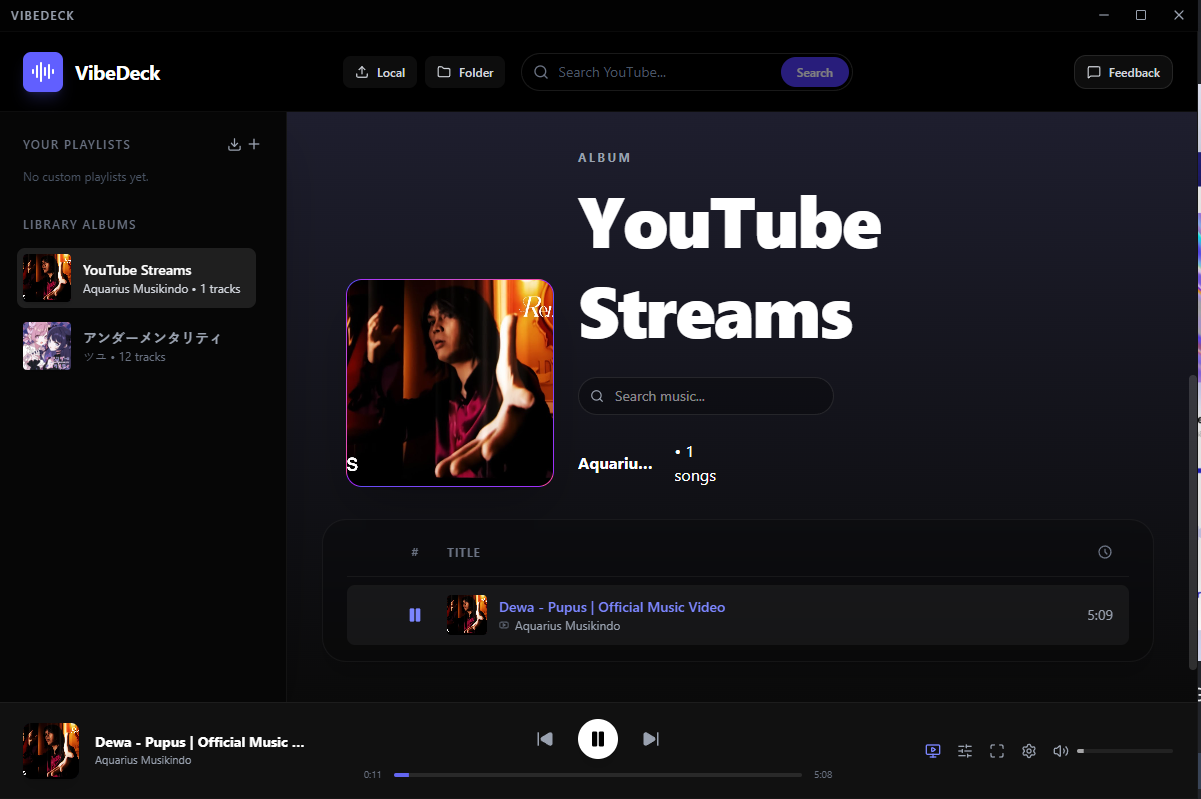The height and width of the screenshot is (799, 1201).
Task: Open the equalizer sliders icon
Action: (x=965, y=751)
